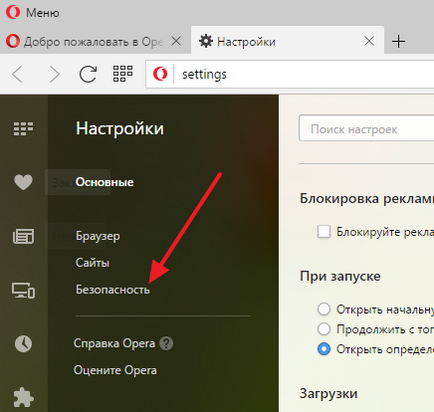Click the Speed Dial grid icon in toolbar
This screenshot has height=412, width=434.
click(123, 74)
